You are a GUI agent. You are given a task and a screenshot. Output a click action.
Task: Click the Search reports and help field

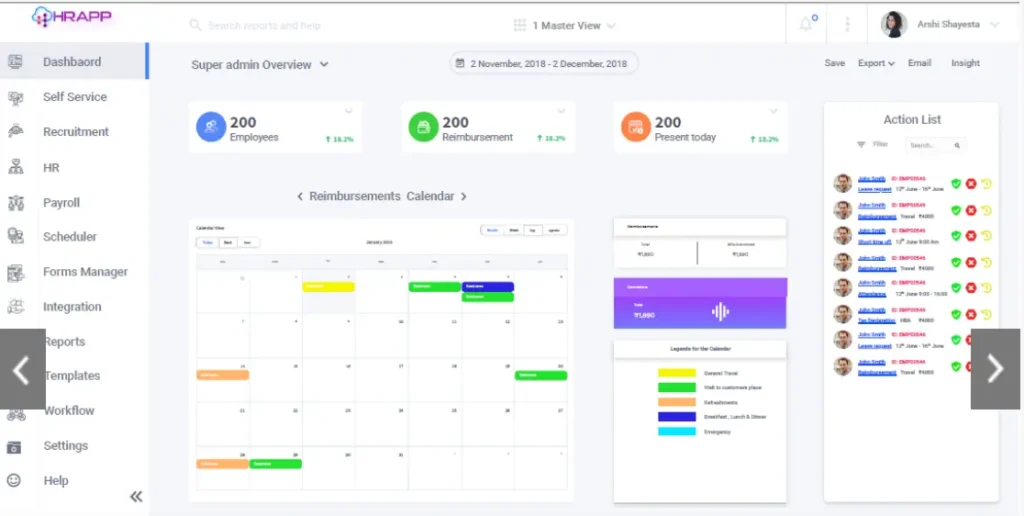pos(264,25)
